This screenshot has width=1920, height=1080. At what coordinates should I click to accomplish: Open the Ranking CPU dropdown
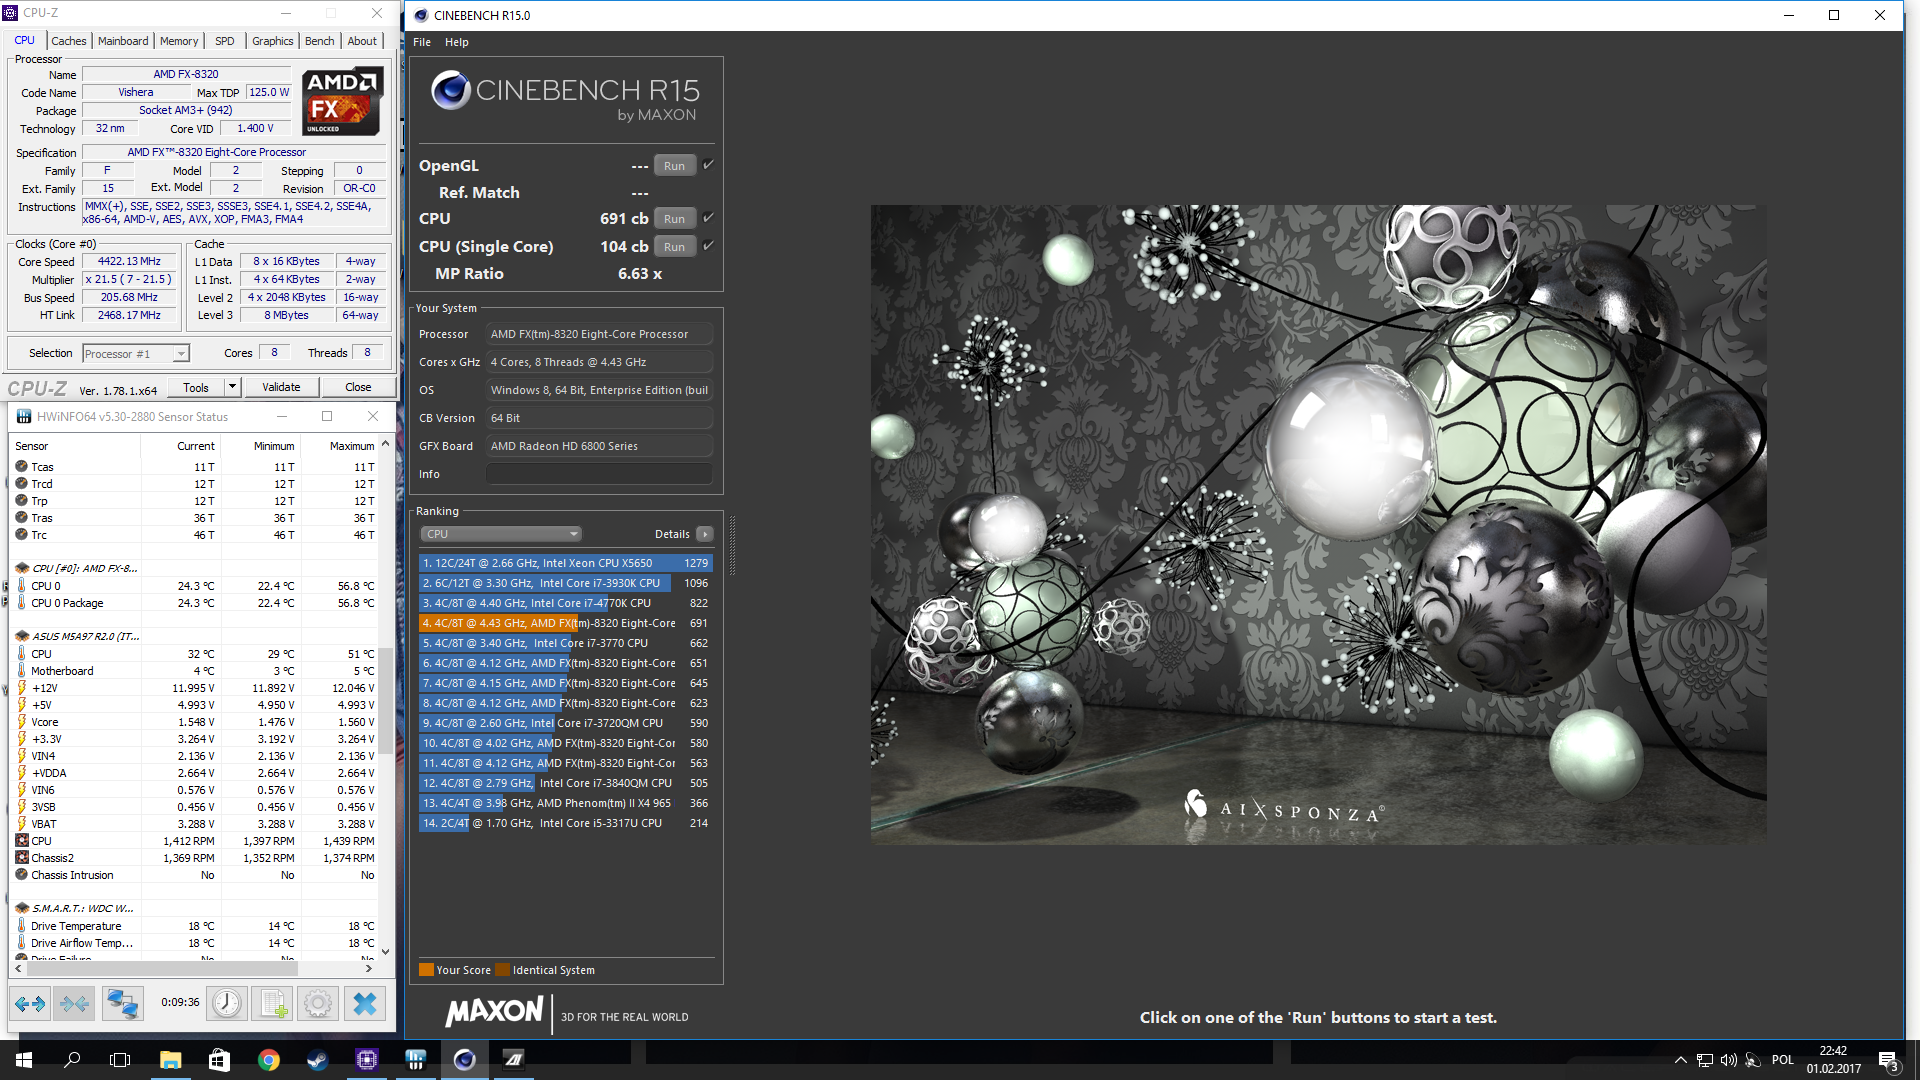point(500,534)
